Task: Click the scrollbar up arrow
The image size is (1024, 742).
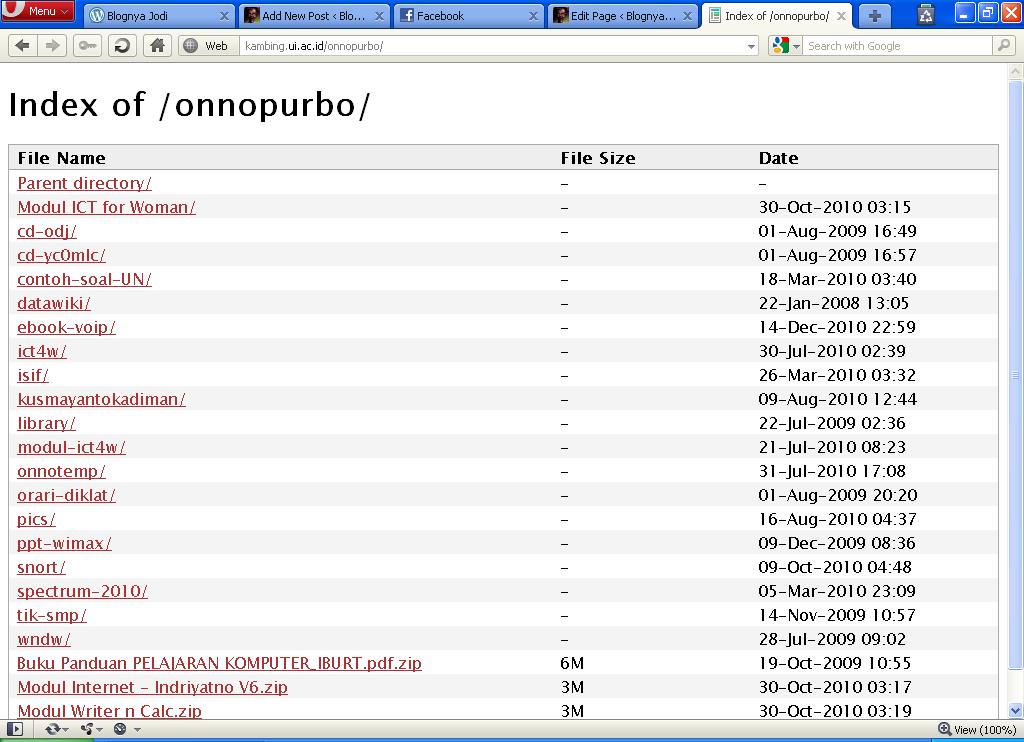Action: tap(1016, 71)
